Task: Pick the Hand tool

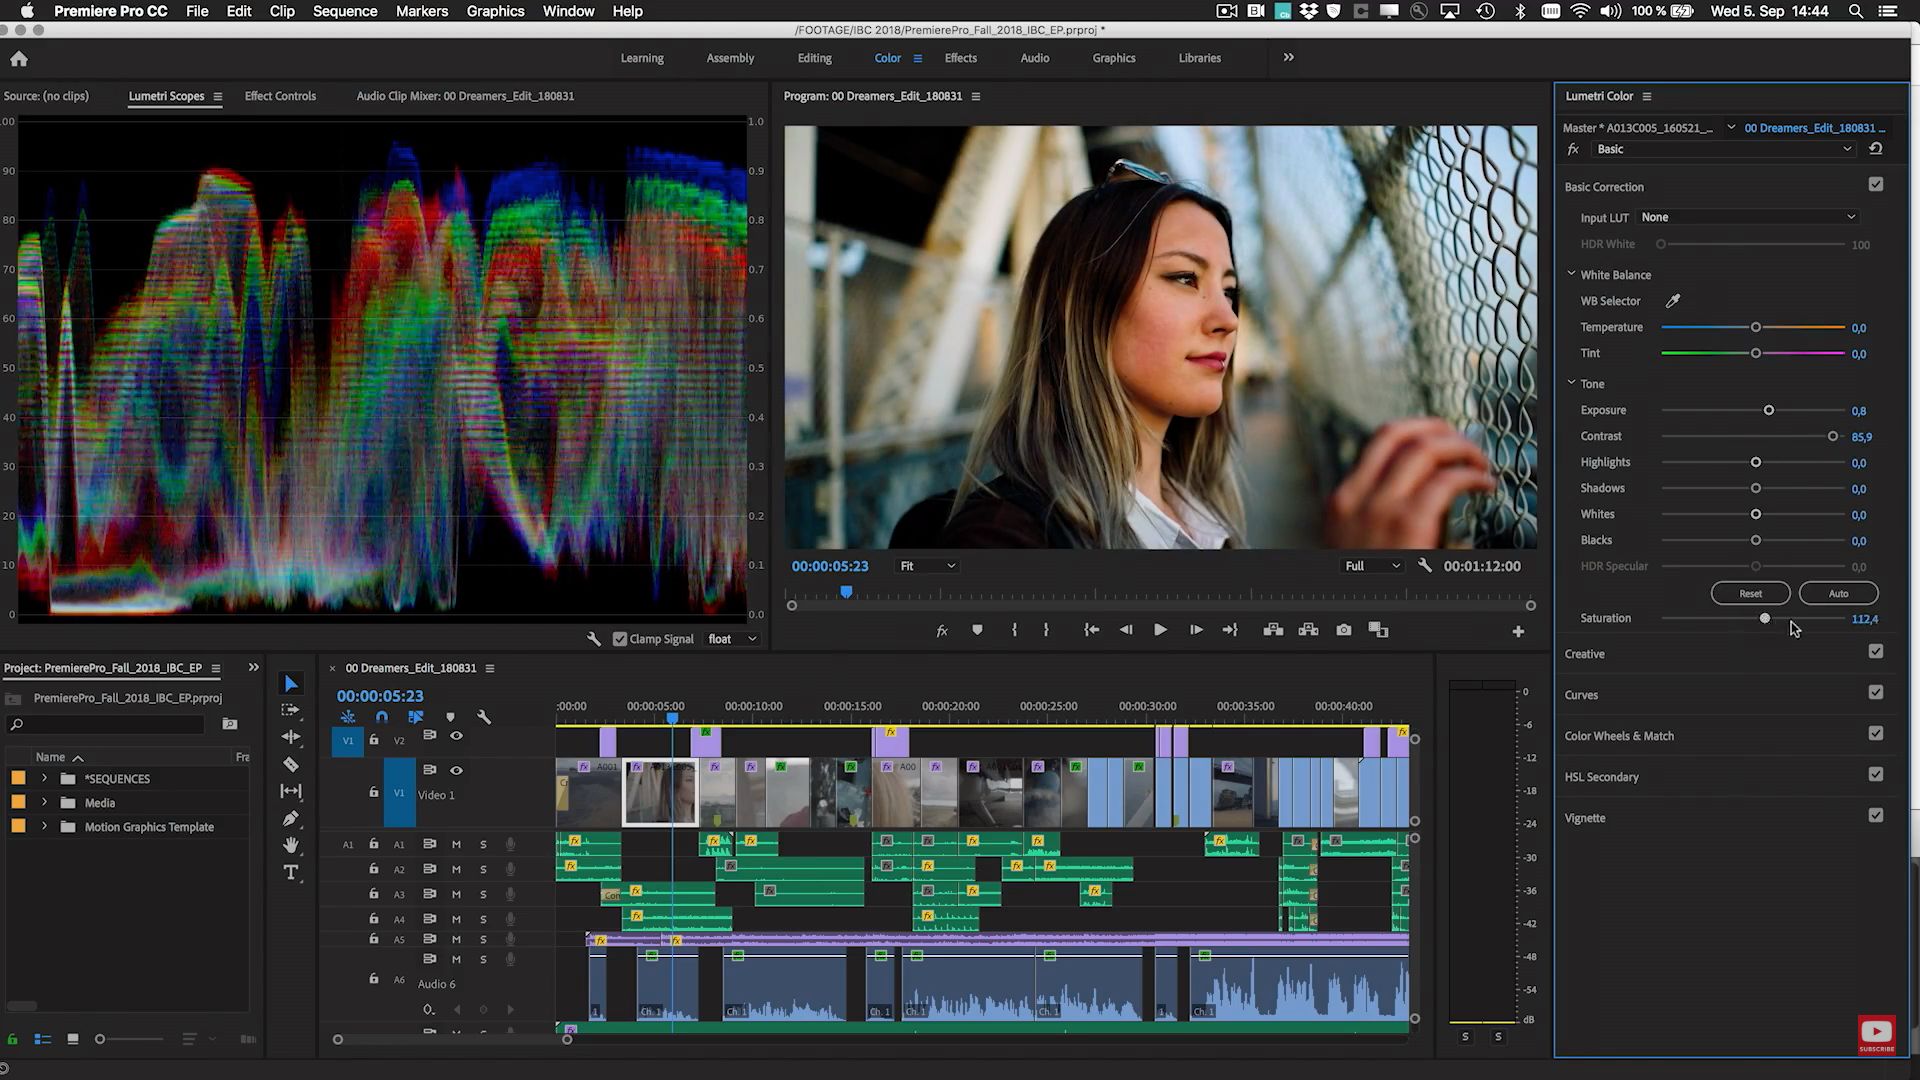Action: [x=291, y=846]
